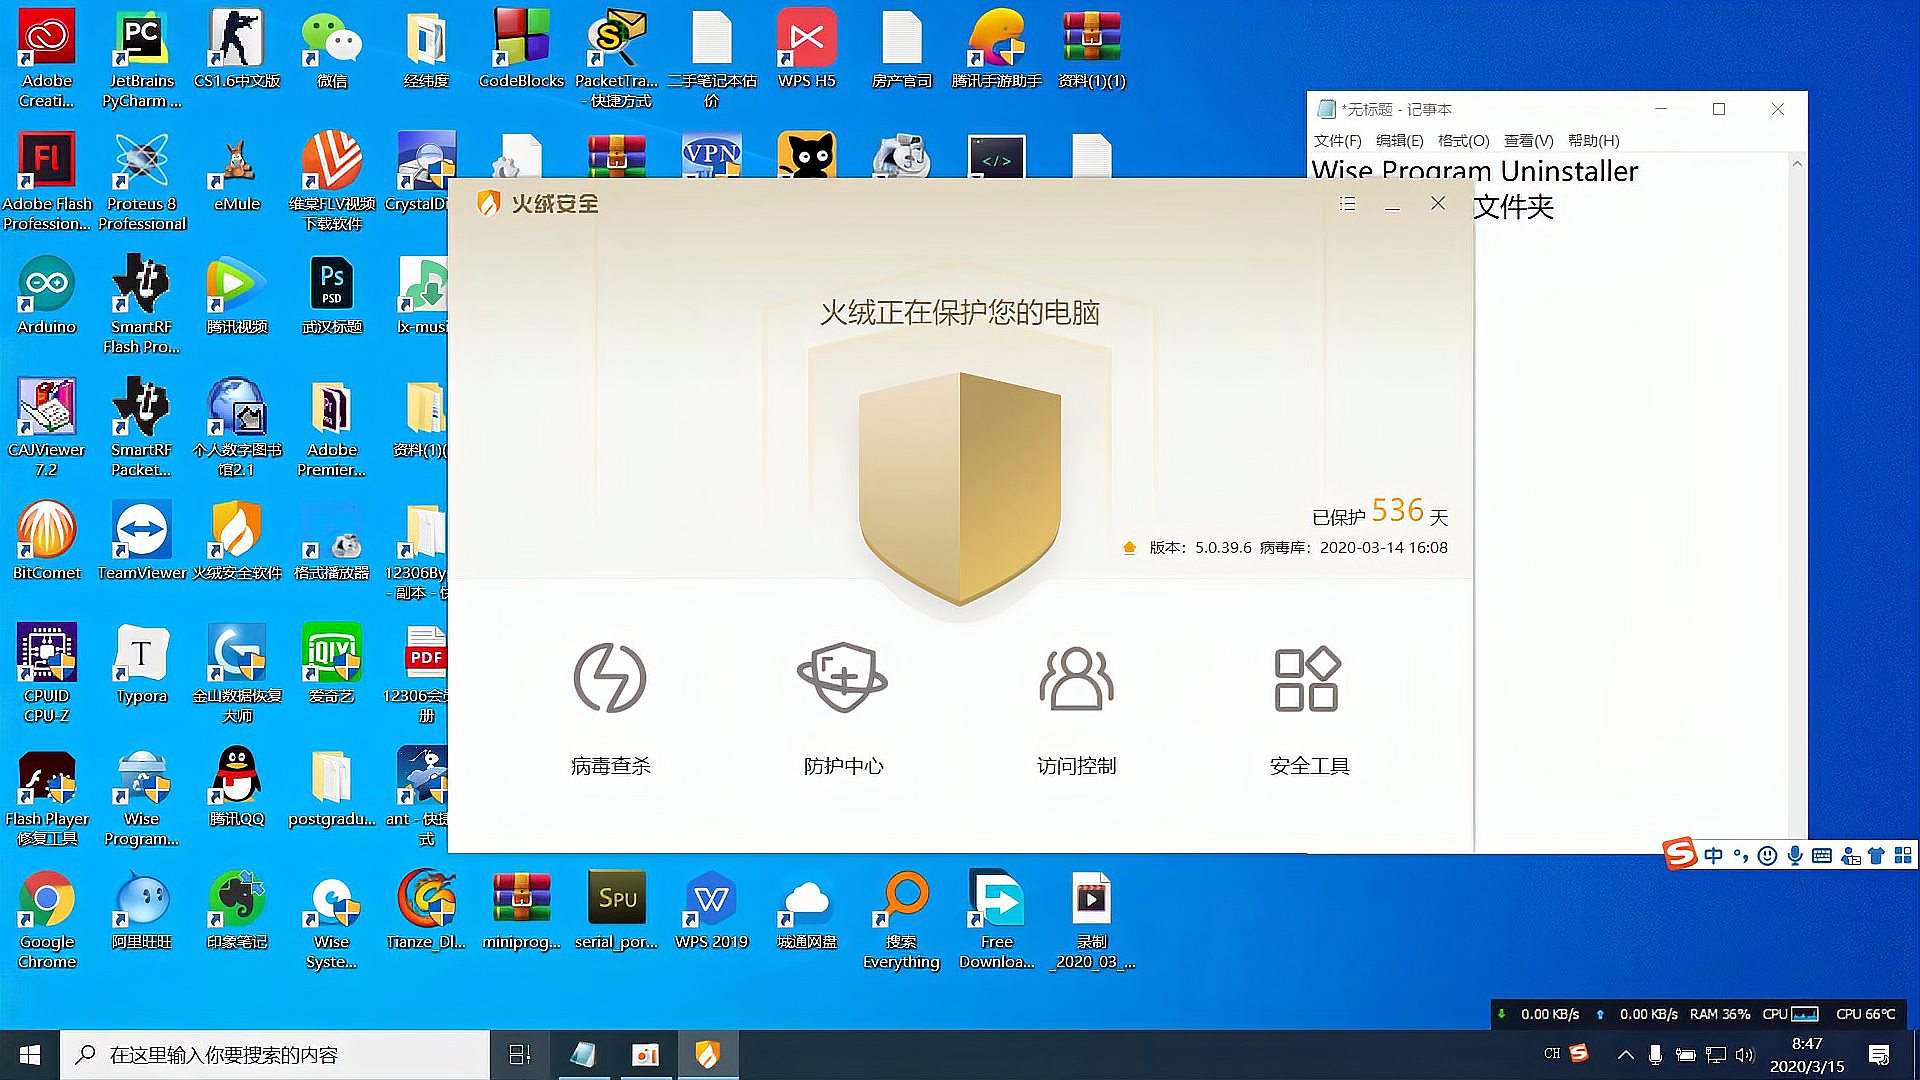Open the 访问控制 access control icon

tap(1076, 678)
